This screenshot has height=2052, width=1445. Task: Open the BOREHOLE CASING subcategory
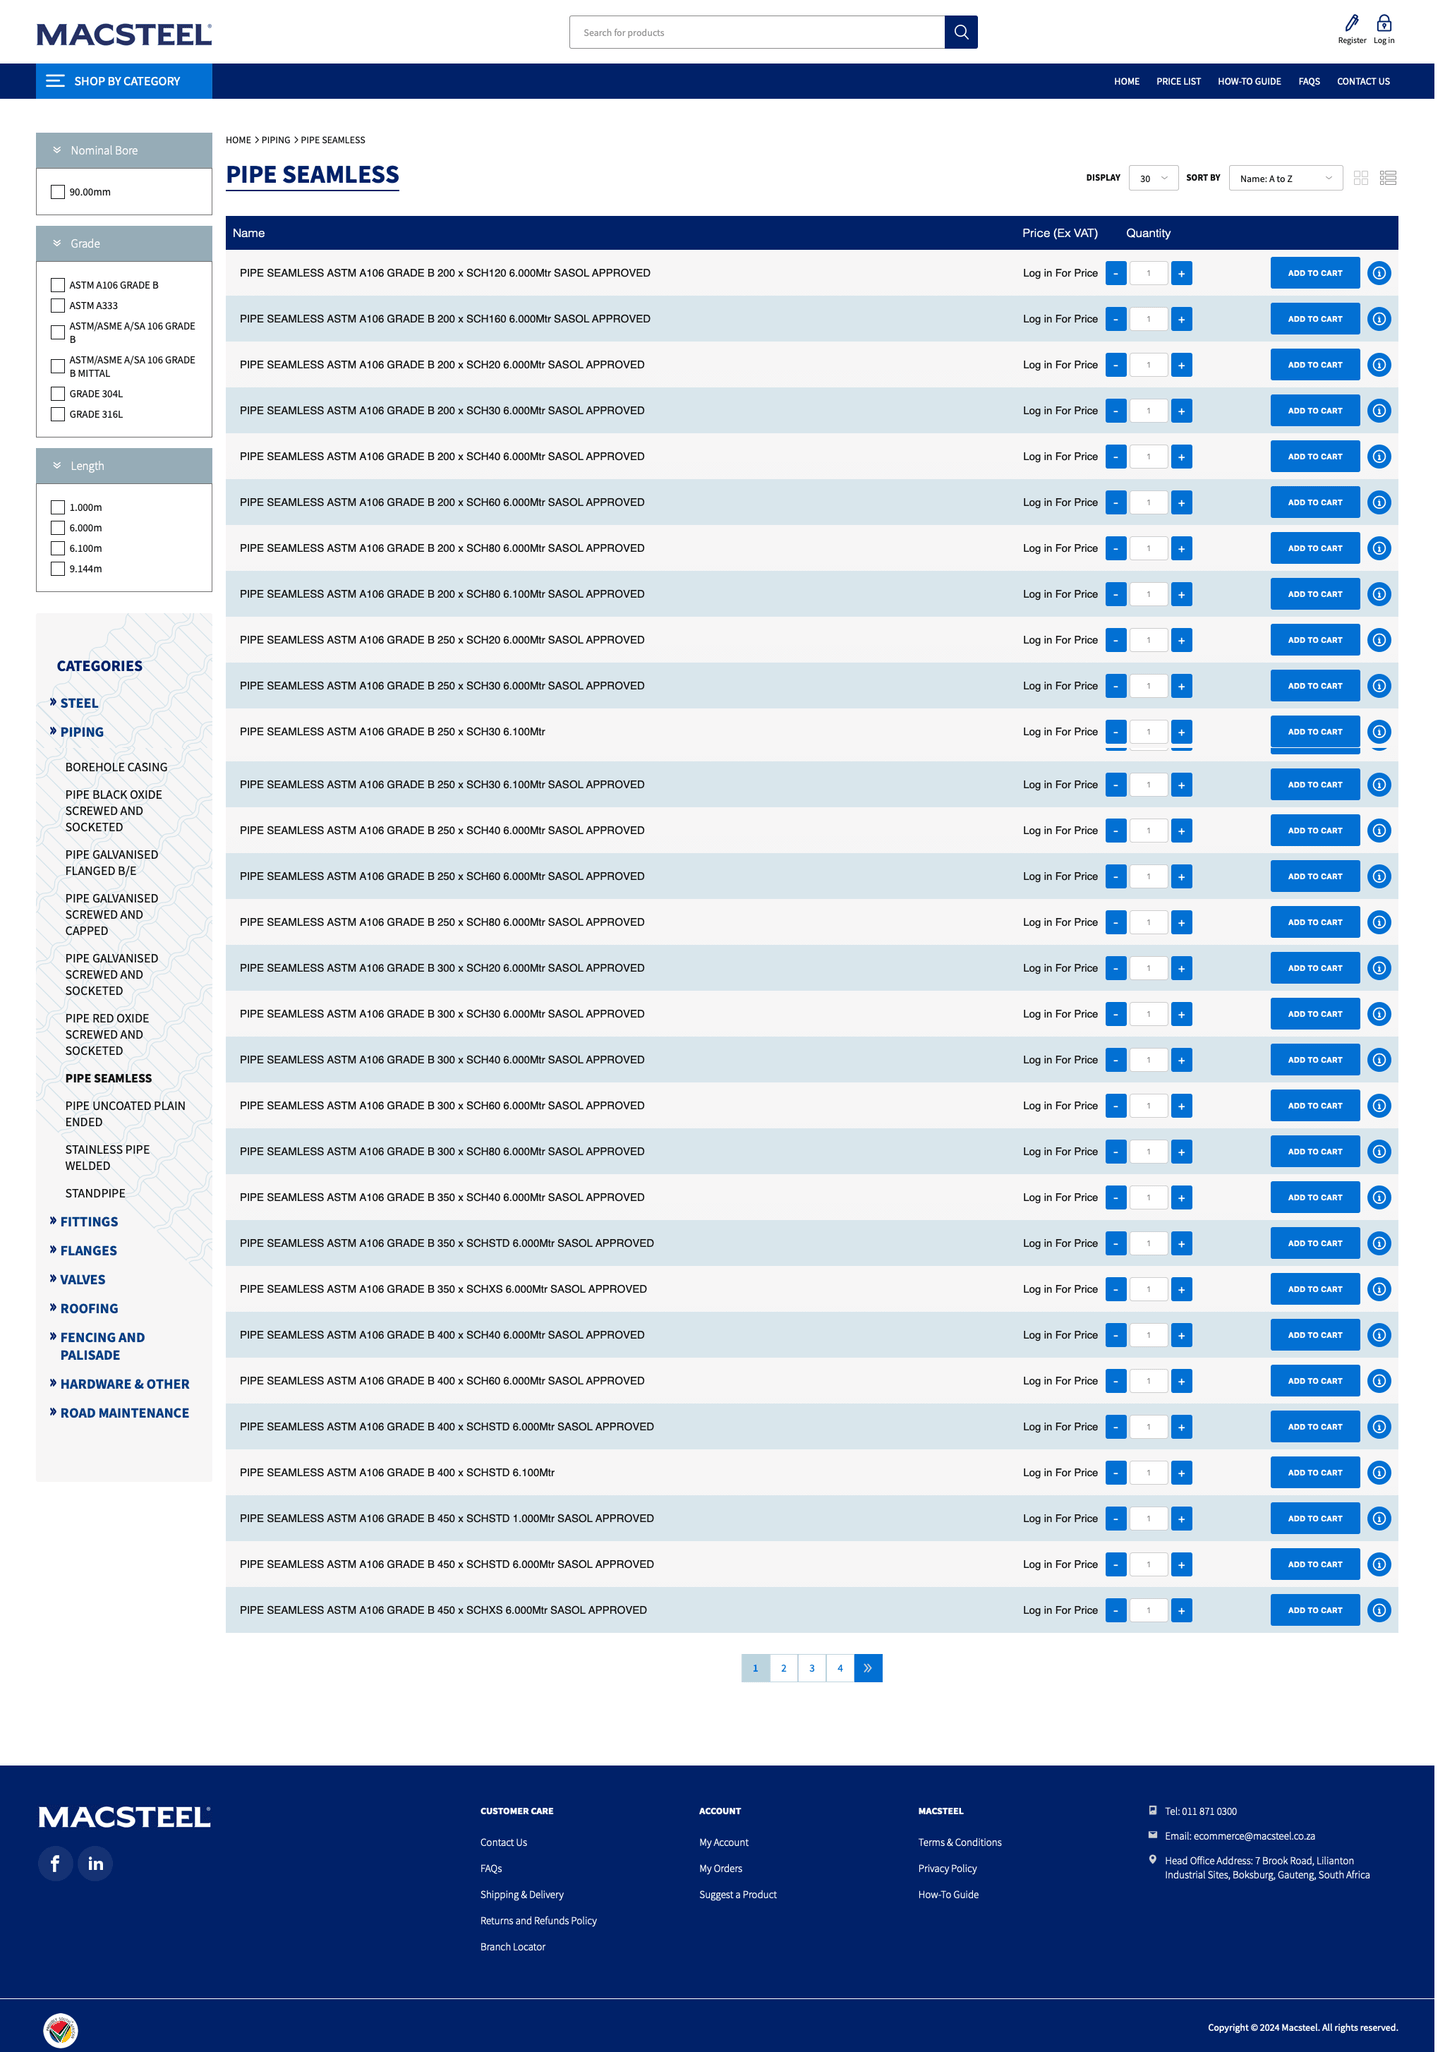[x=116, y=767]
